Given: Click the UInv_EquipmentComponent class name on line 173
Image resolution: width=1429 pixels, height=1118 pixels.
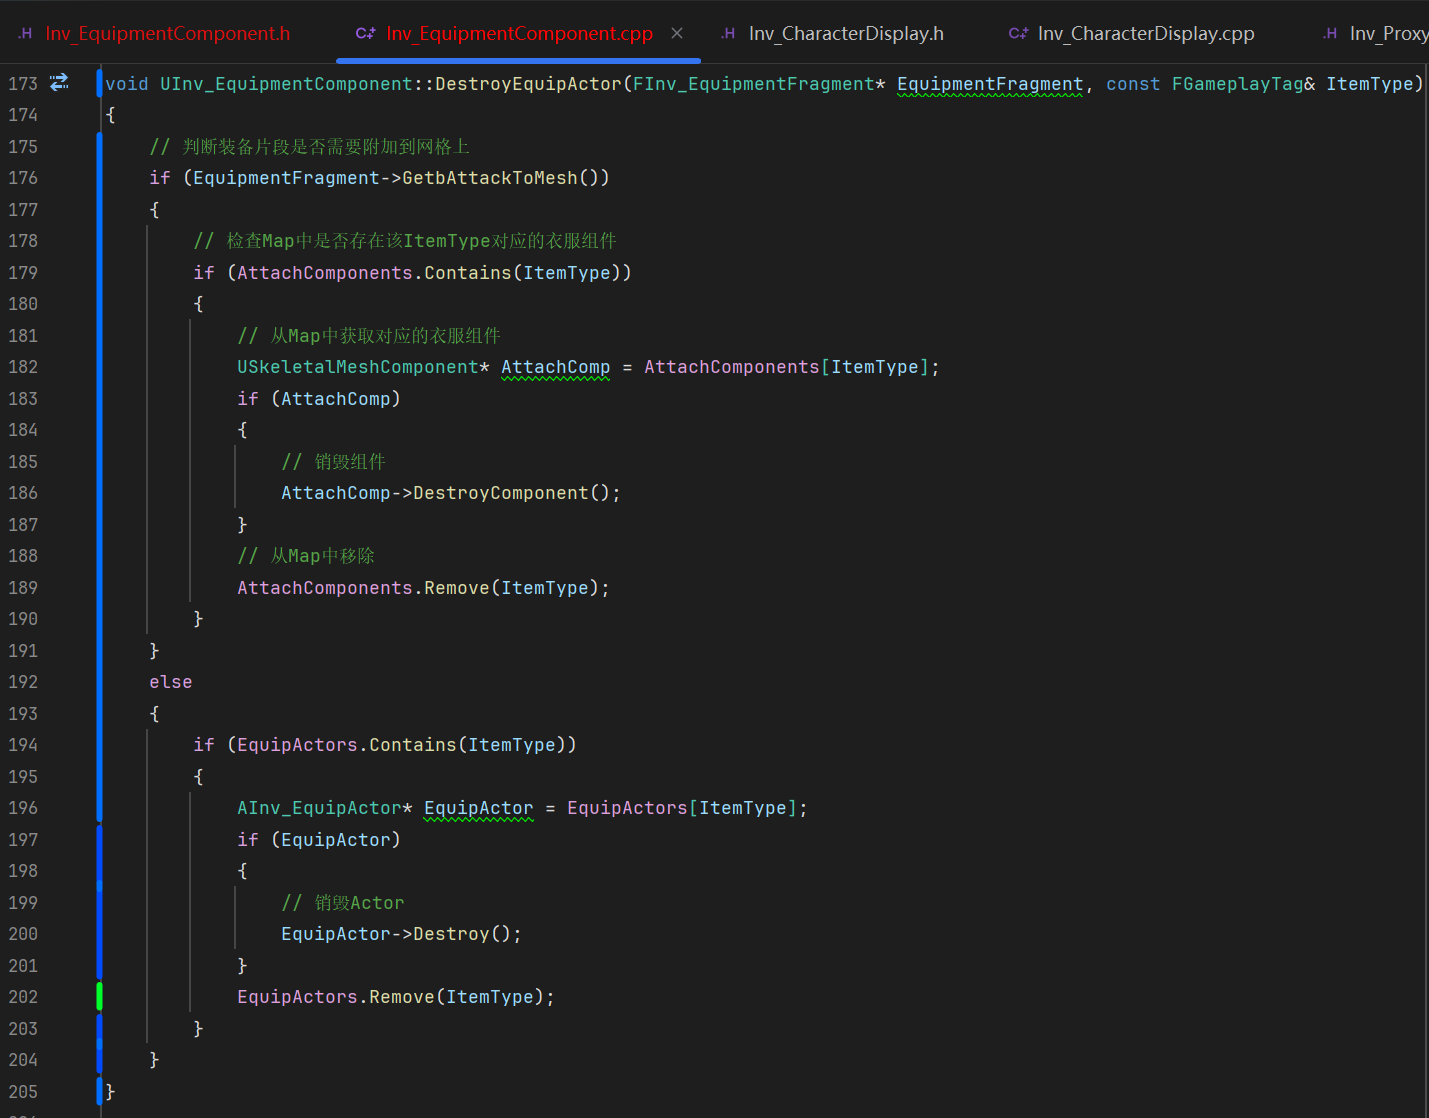Looking at the screenshot, I should tap(286, 84).
